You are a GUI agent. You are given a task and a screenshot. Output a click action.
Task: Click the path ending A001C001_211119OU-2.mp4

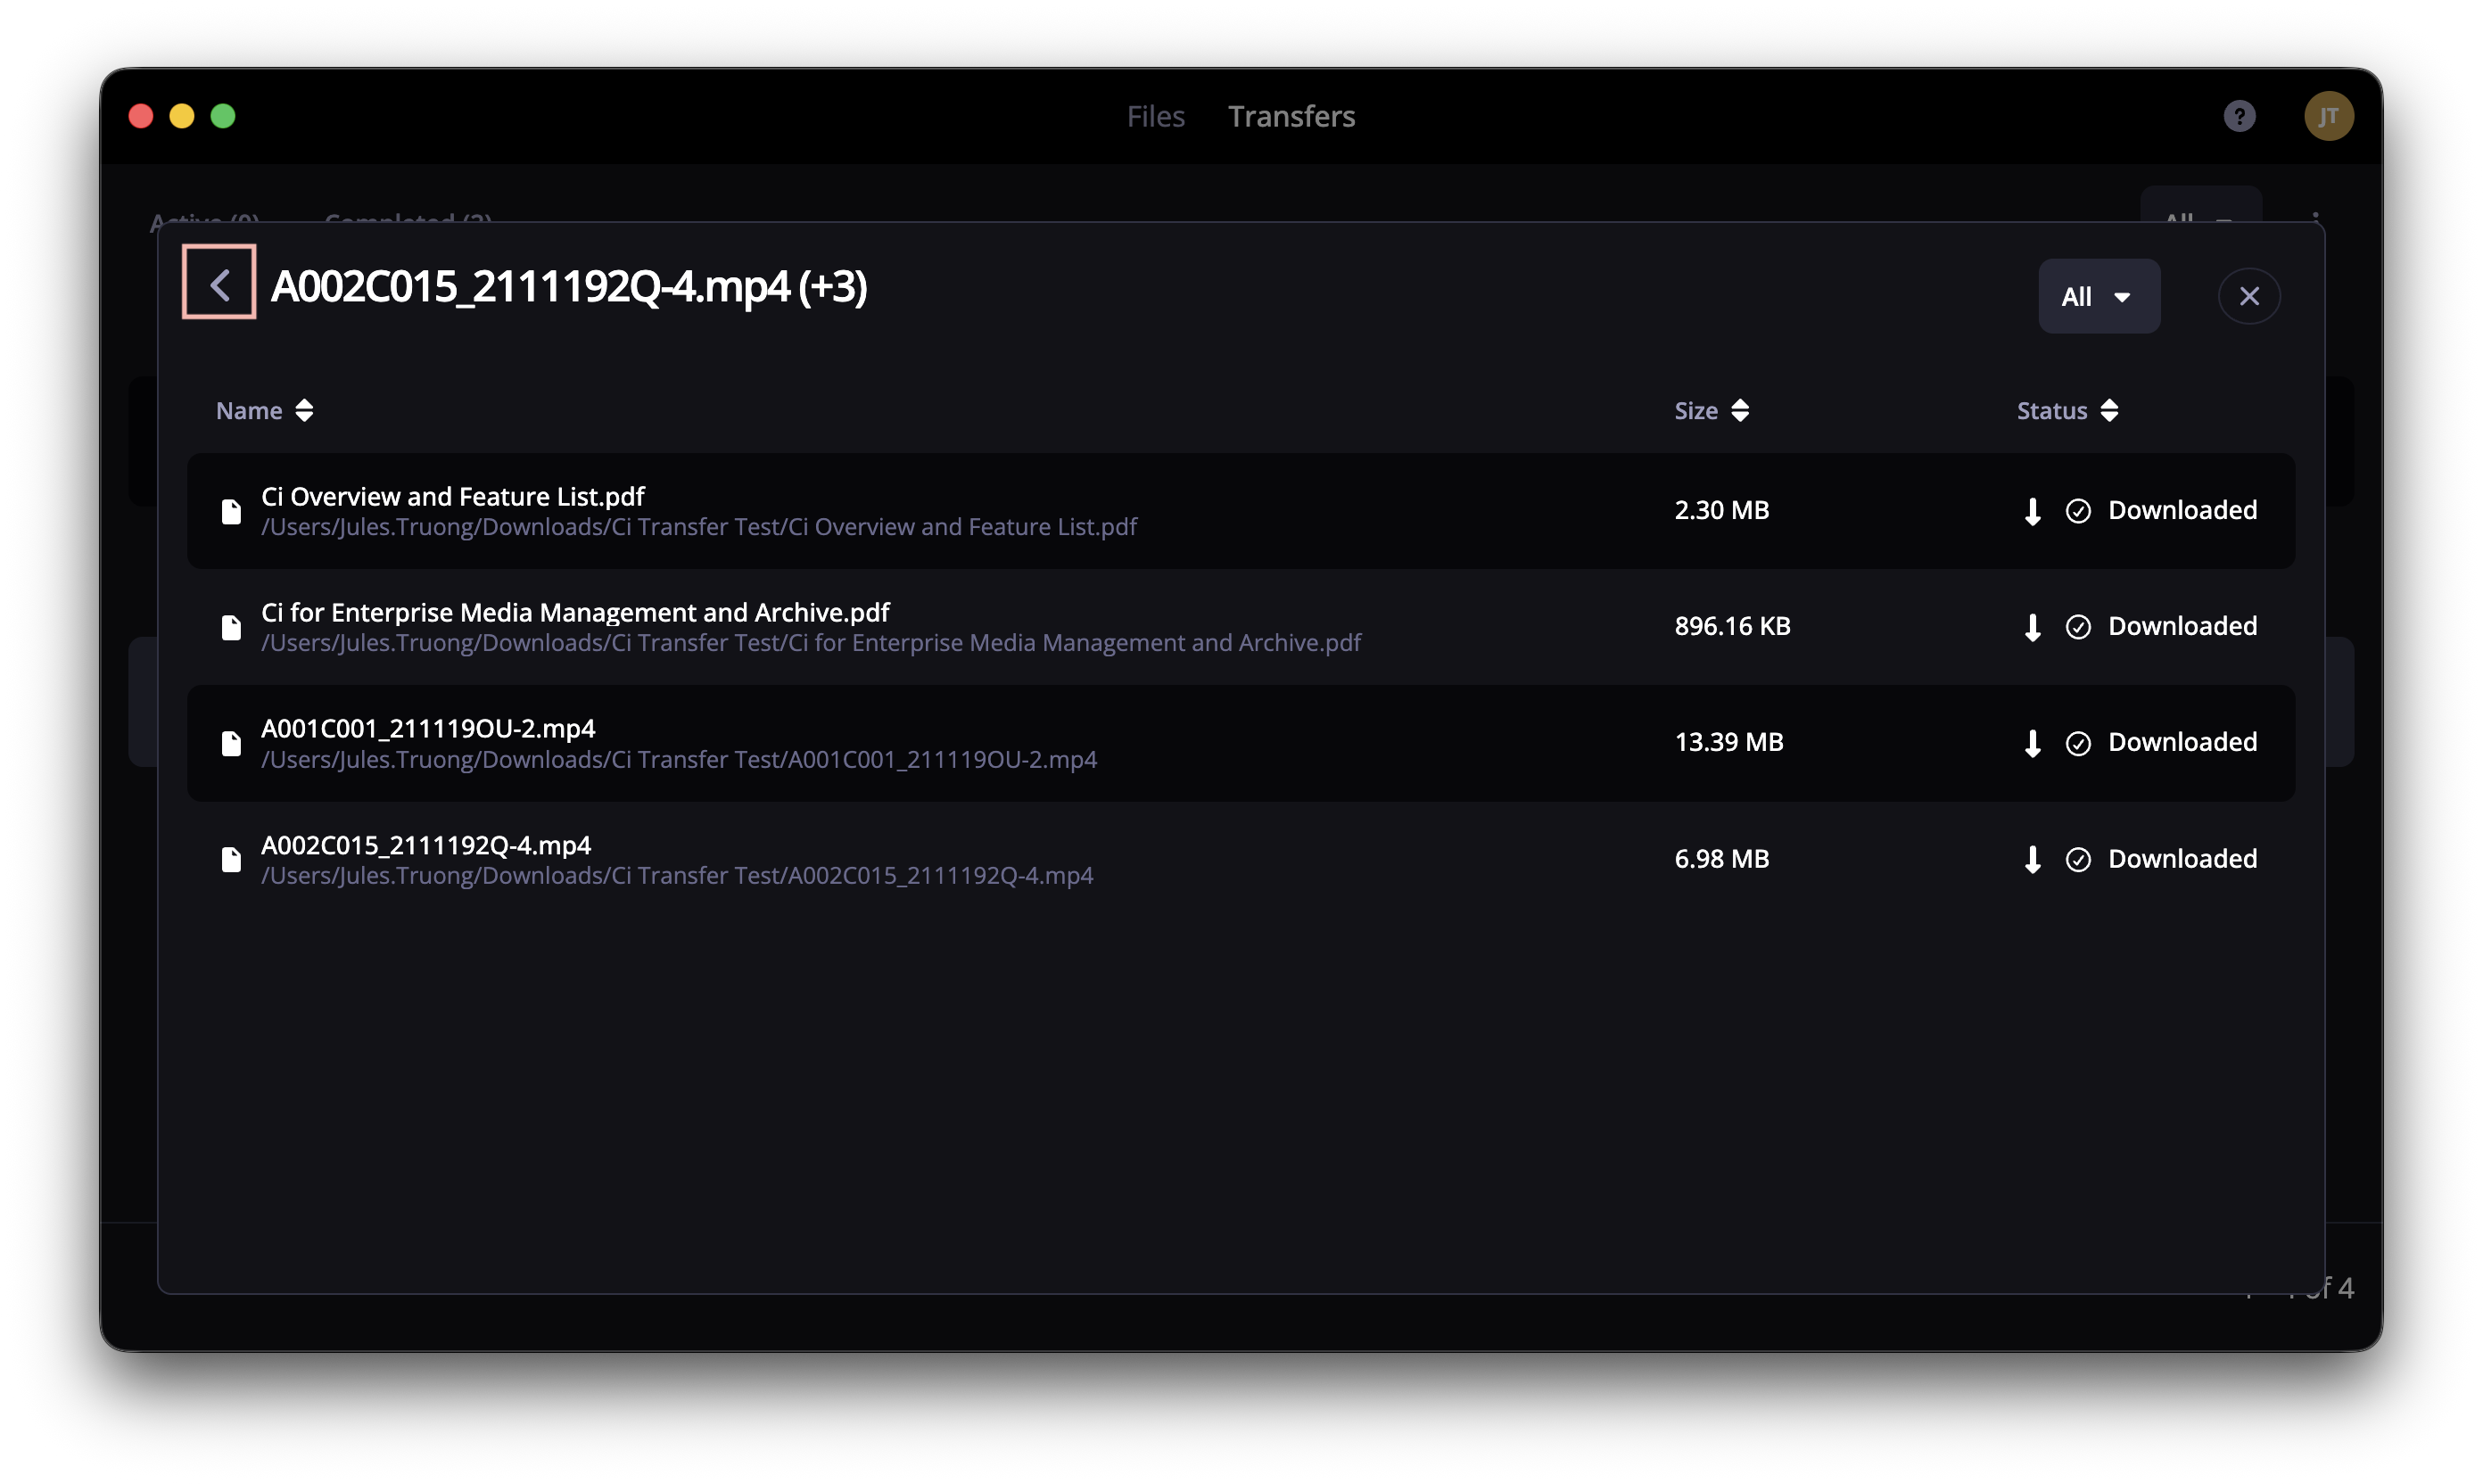679,760
